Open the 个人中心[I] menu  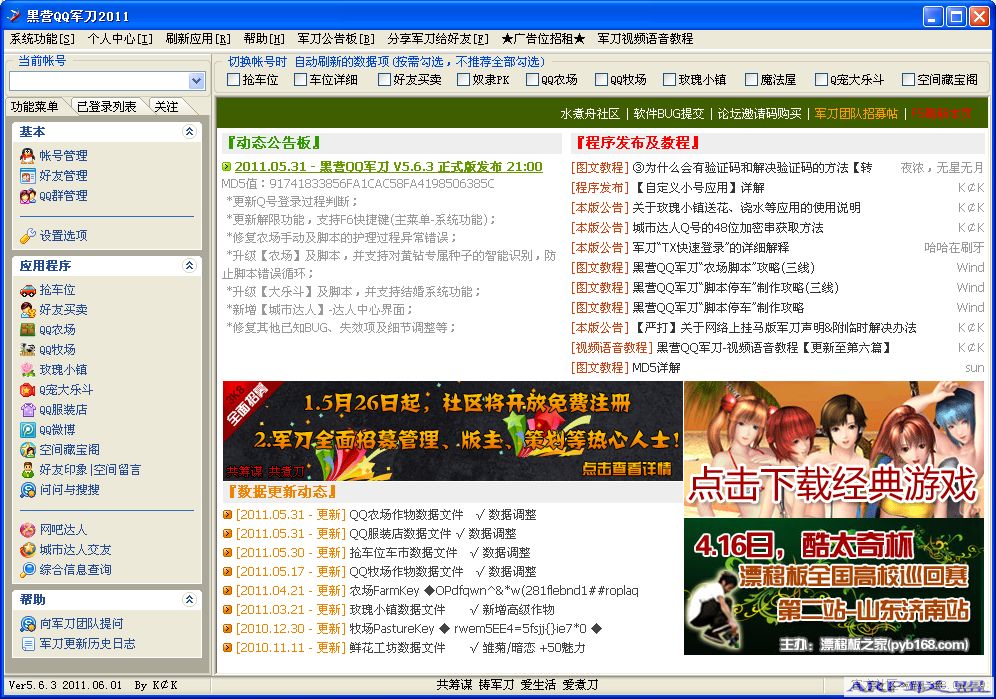pos(120,39)
